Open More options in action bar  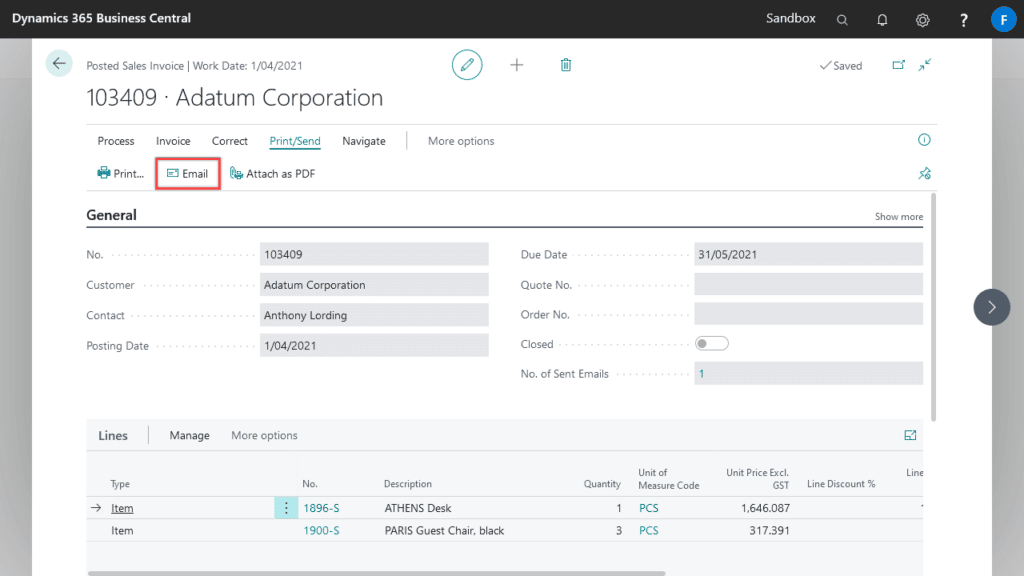(x=461, y=141)
